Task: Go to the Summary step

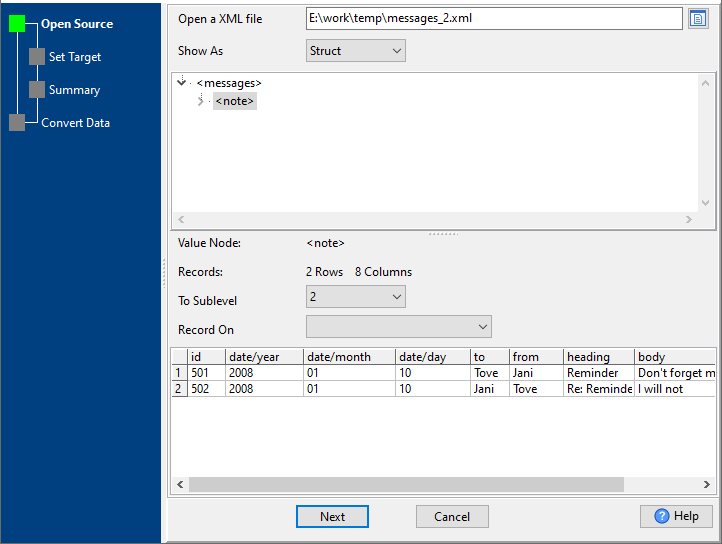Action: pyautogui.click(x=74, y=90)
